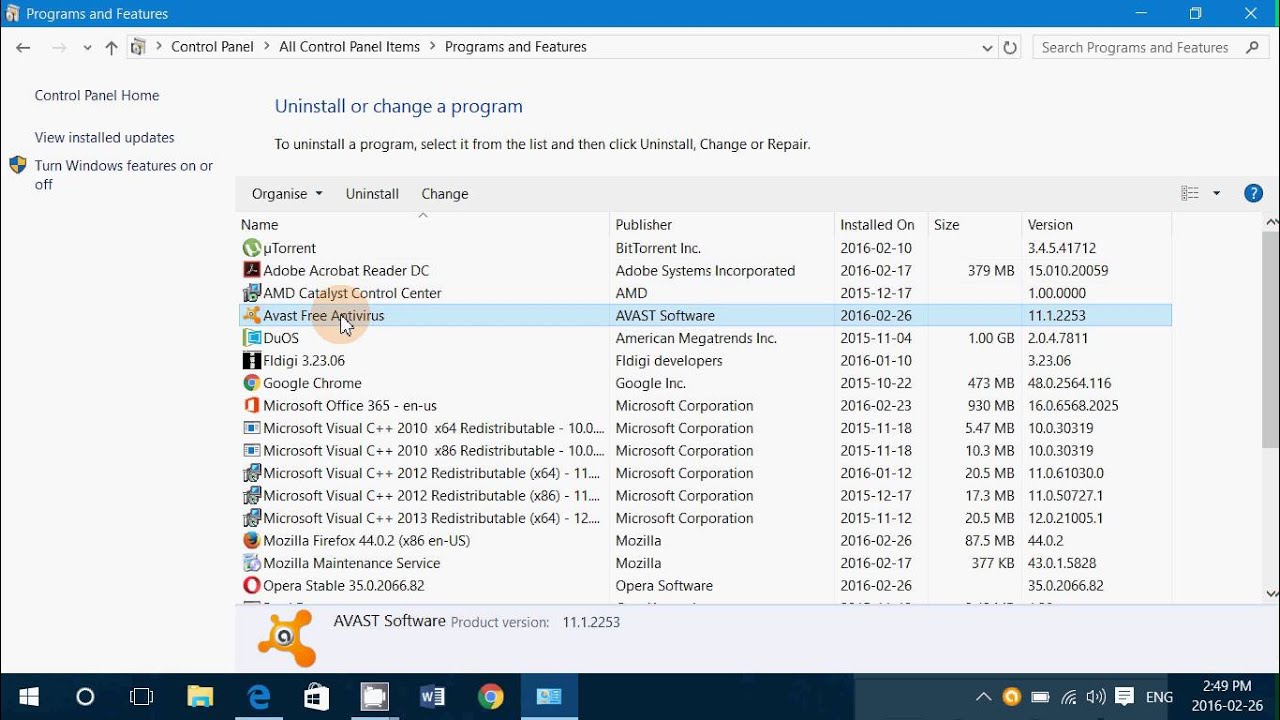Viewport: 1280px width, 720px height.
Task: Click the search magnifier icon
Action: [x=1253, y=47]
